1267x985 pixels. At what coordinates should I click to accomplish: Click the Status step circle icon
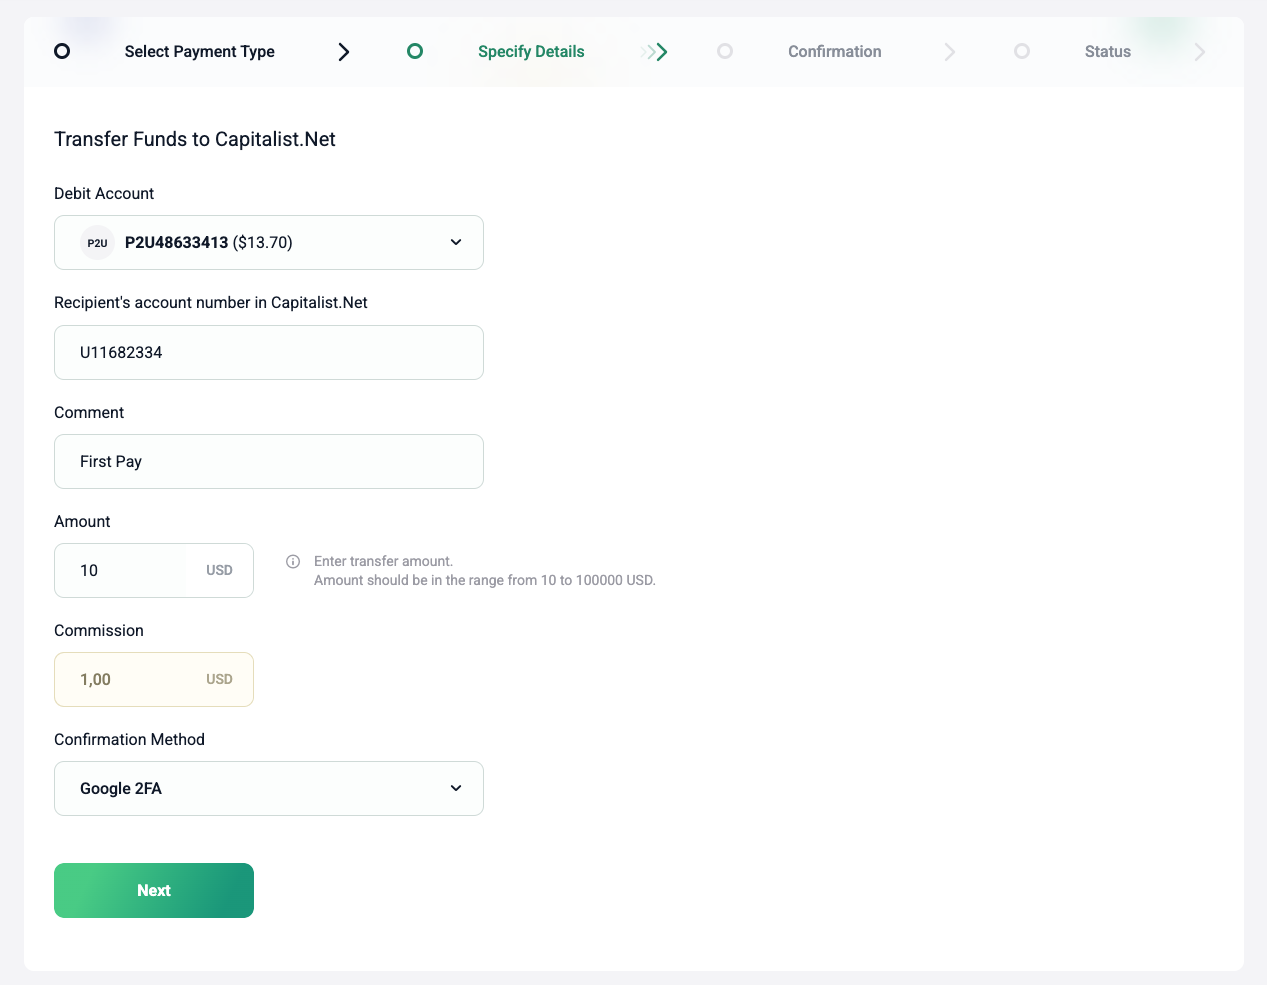click(x=1022, y=51)
